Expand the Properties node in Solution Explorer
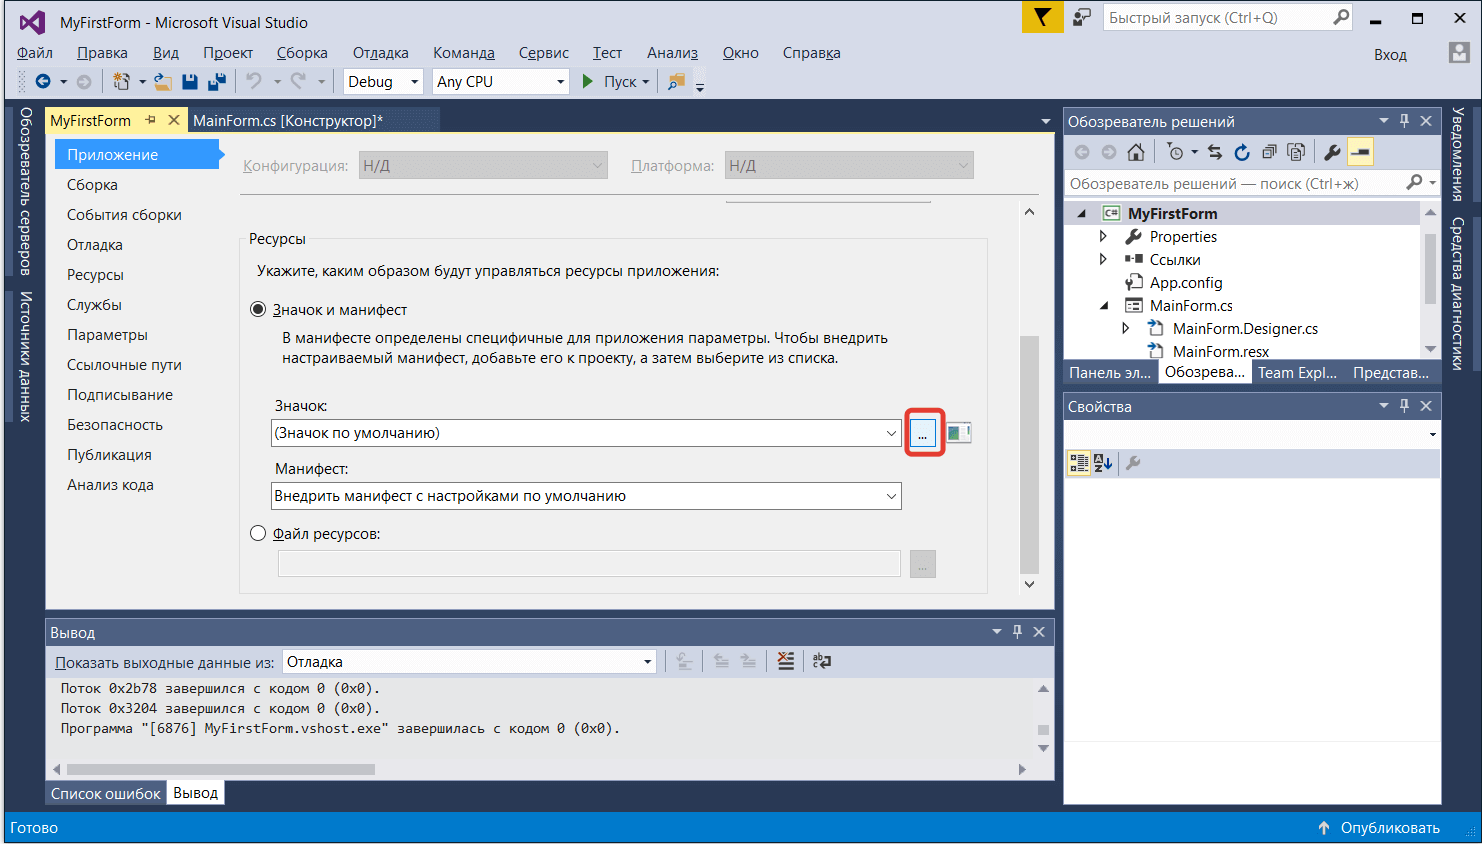 click(x=1103, y=237)
